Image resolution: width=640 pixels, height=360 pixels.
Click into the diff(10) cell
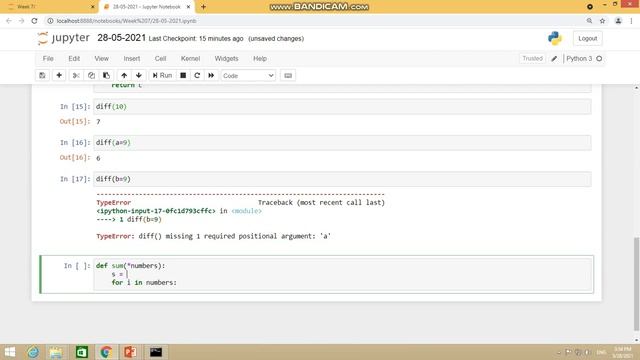(x=342, y=107)
